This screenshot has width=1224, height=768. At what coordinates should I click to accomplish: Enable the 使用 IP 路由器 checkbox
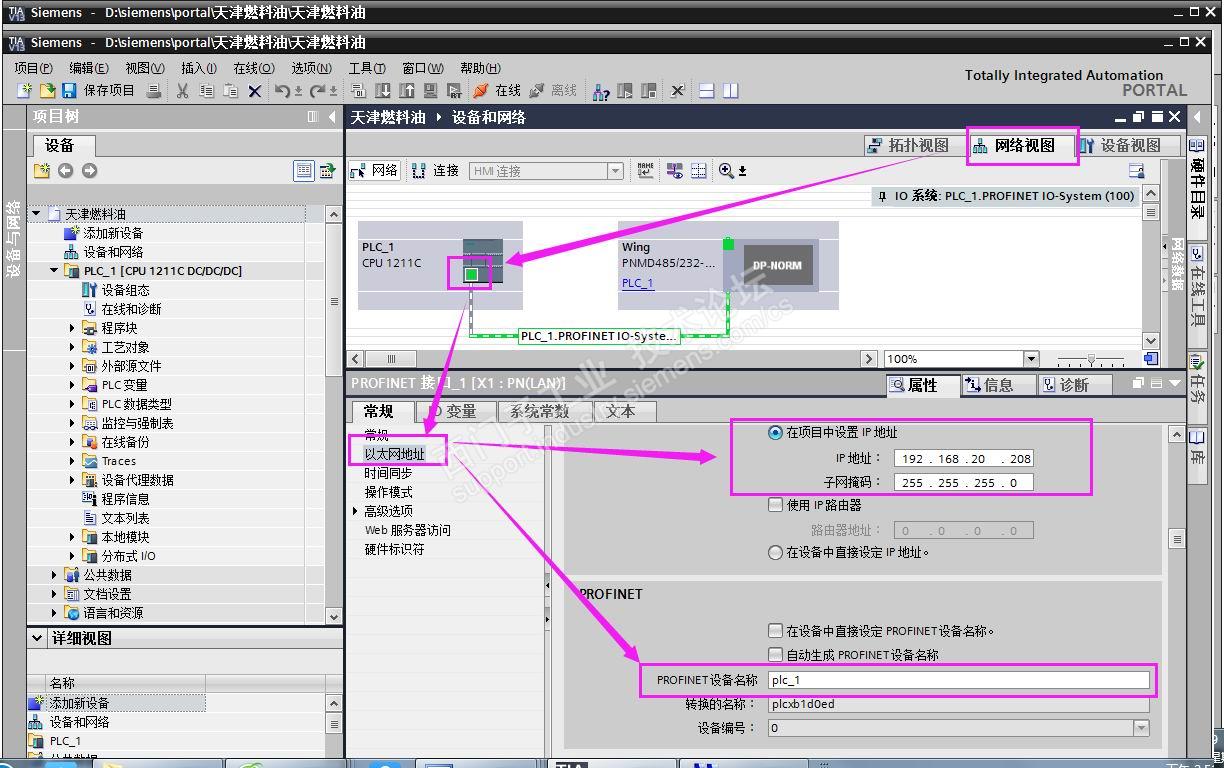775,505
